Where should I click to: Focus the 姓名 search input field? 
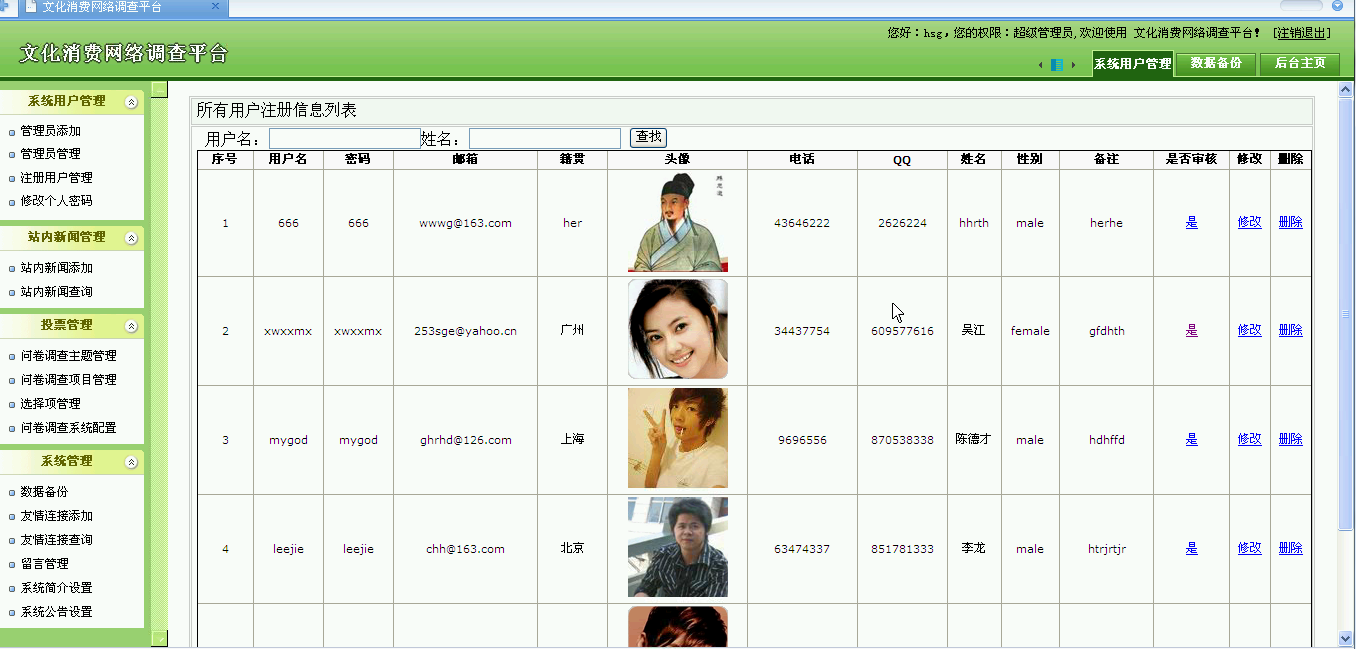tap(545, 138)
